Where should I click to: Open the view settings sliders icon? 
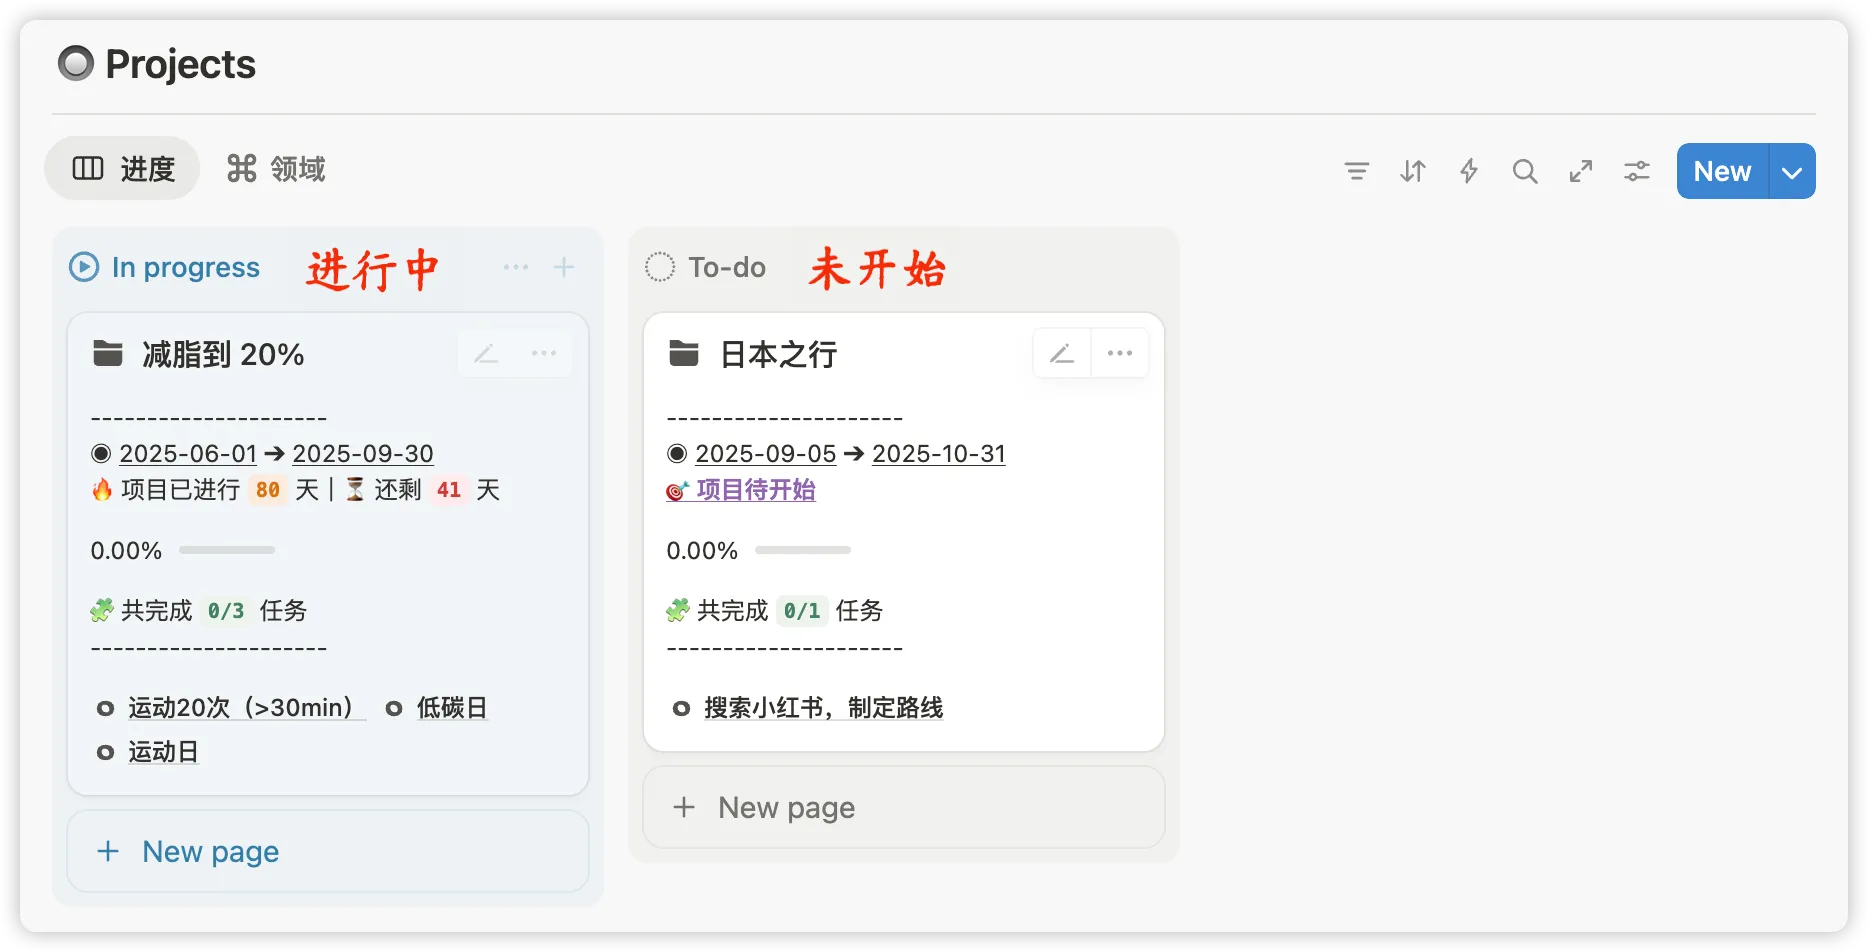coord(1637,171)
